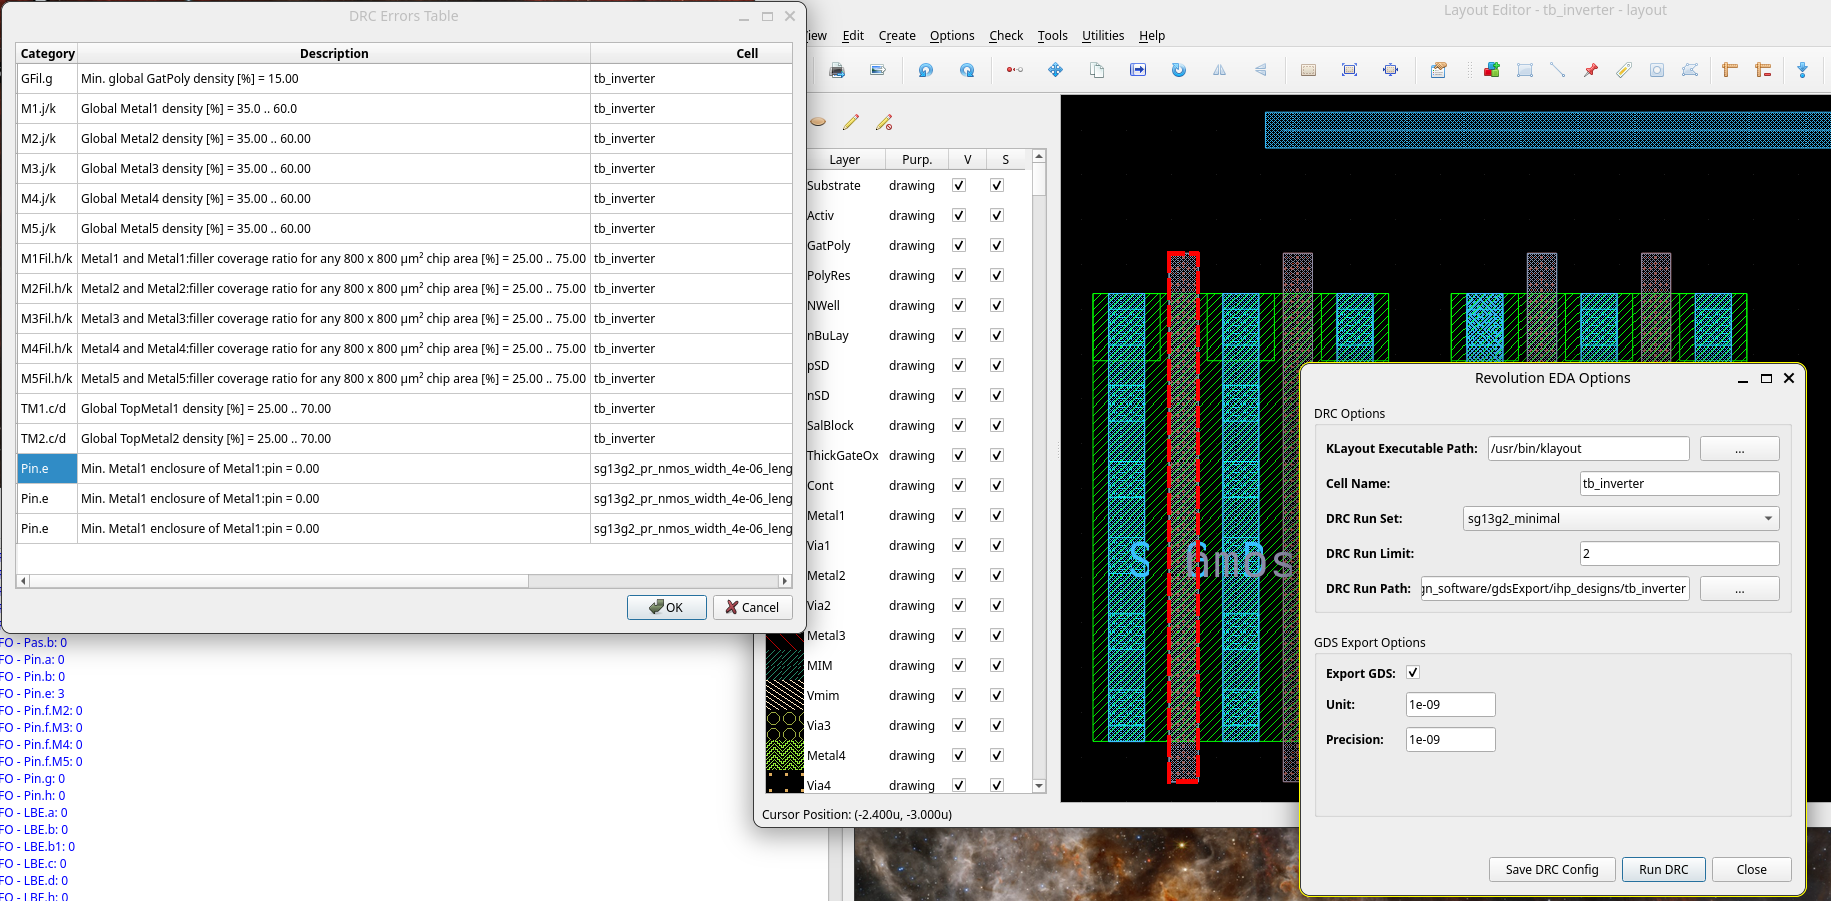
Task: Click the red pushpin pin tool
Action: tap(1590, 70)
